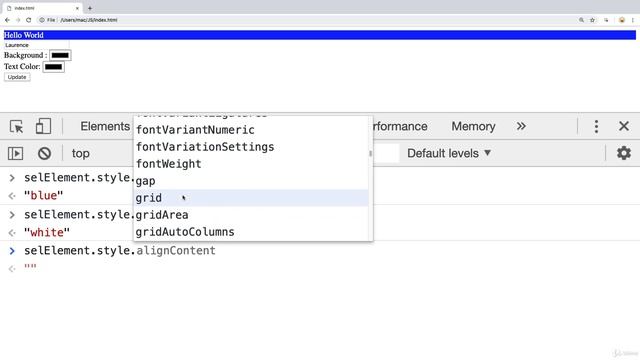This screenshot has height=360, width=640.
Task: Open console settings gear icon
Action: 624,153
